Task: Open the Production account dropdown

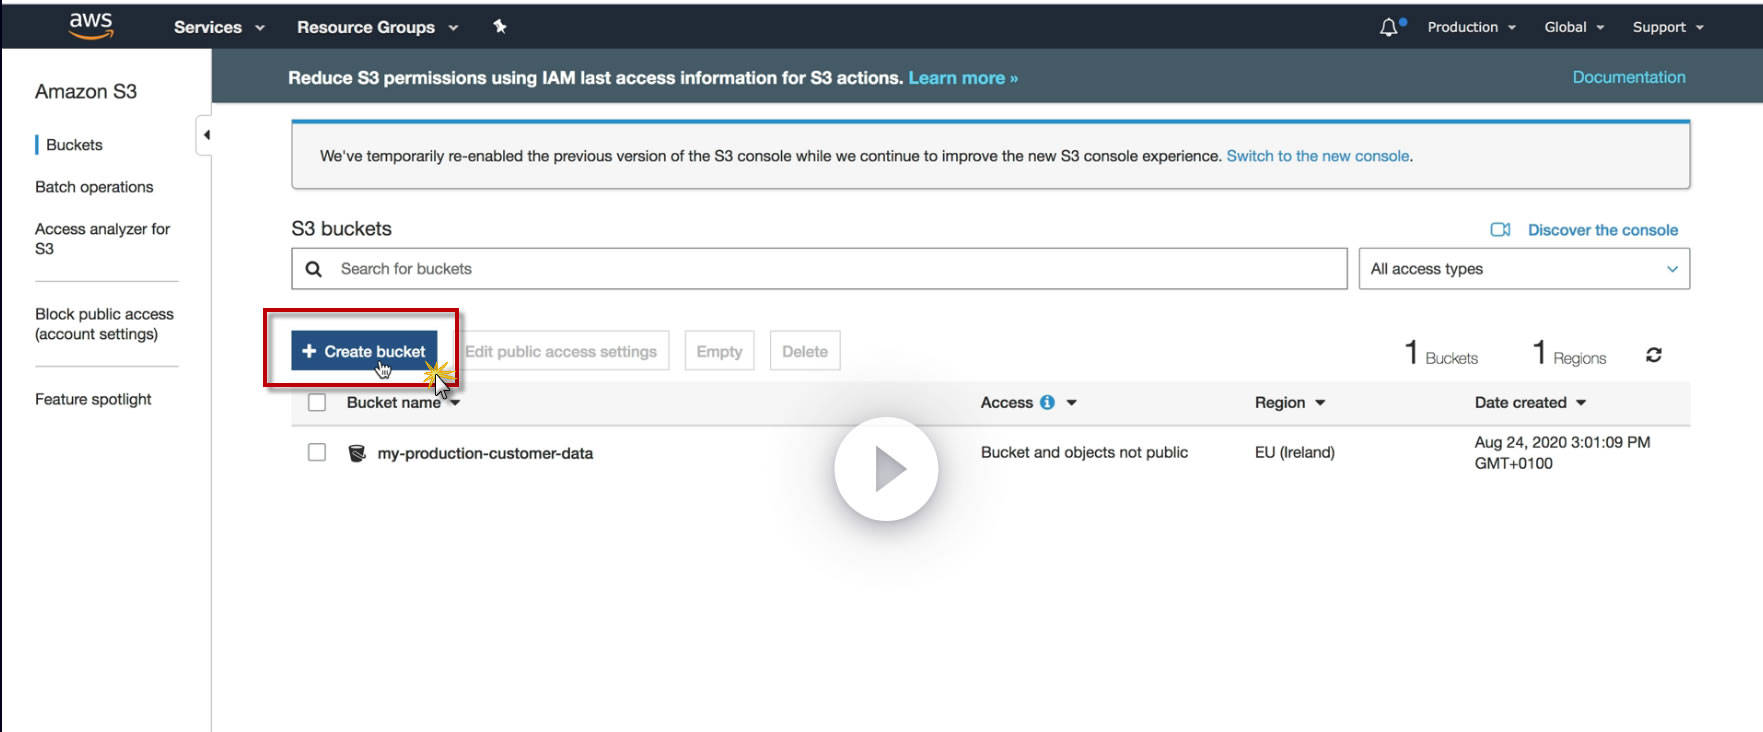Action: click(1471, 27)
